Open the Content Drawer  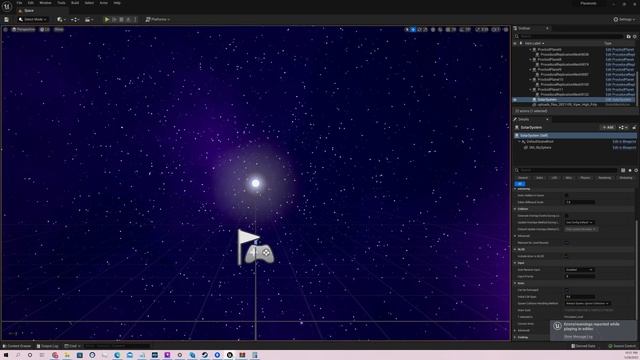[17, 346]
